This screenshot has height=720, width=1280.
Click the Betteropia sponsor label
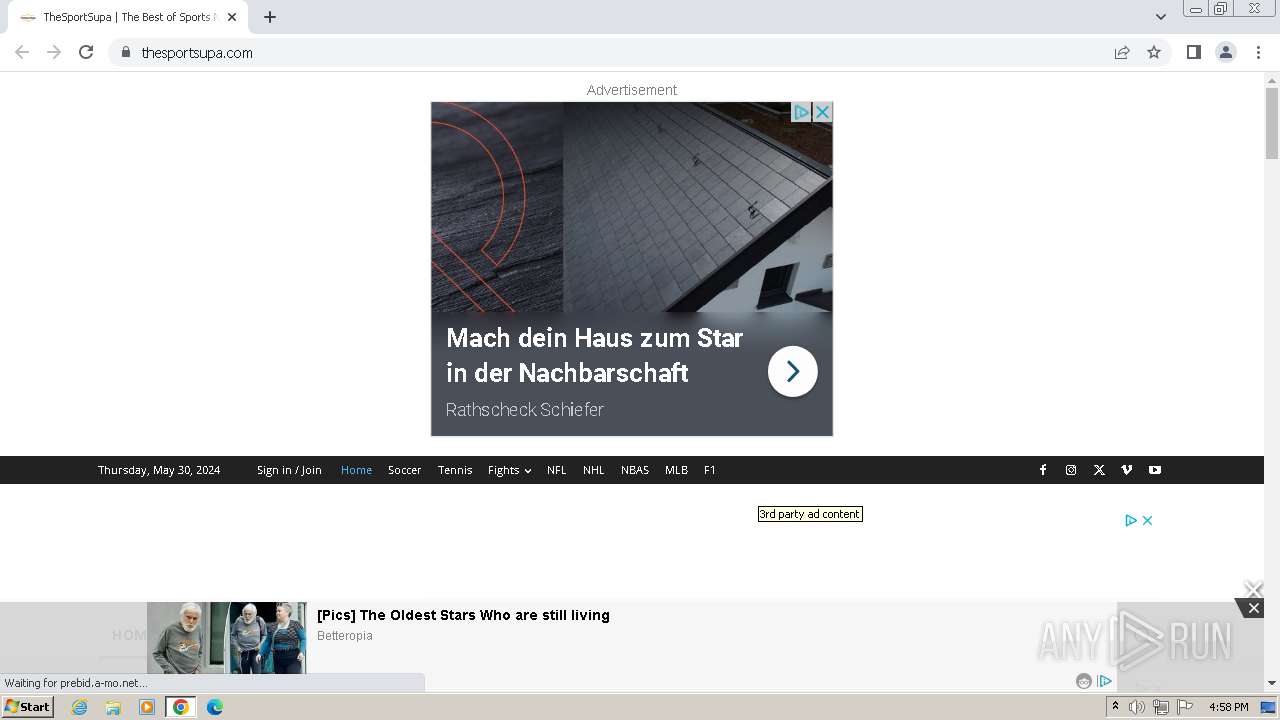click(x=345, y=636)
